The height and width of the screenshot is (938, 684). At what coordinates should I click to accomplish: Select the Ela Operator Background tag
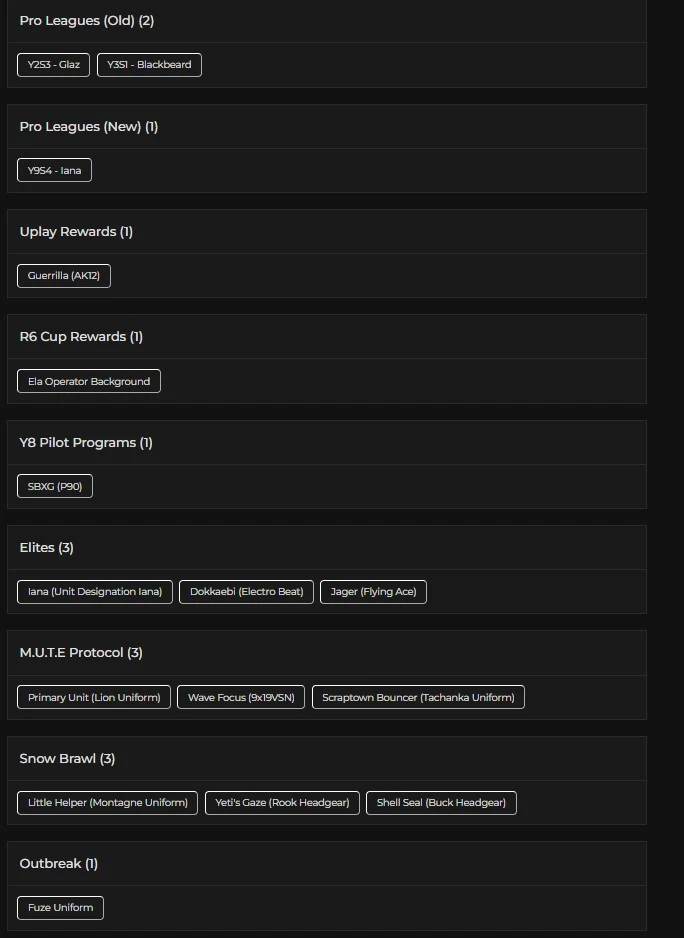(x=88, y=381)
